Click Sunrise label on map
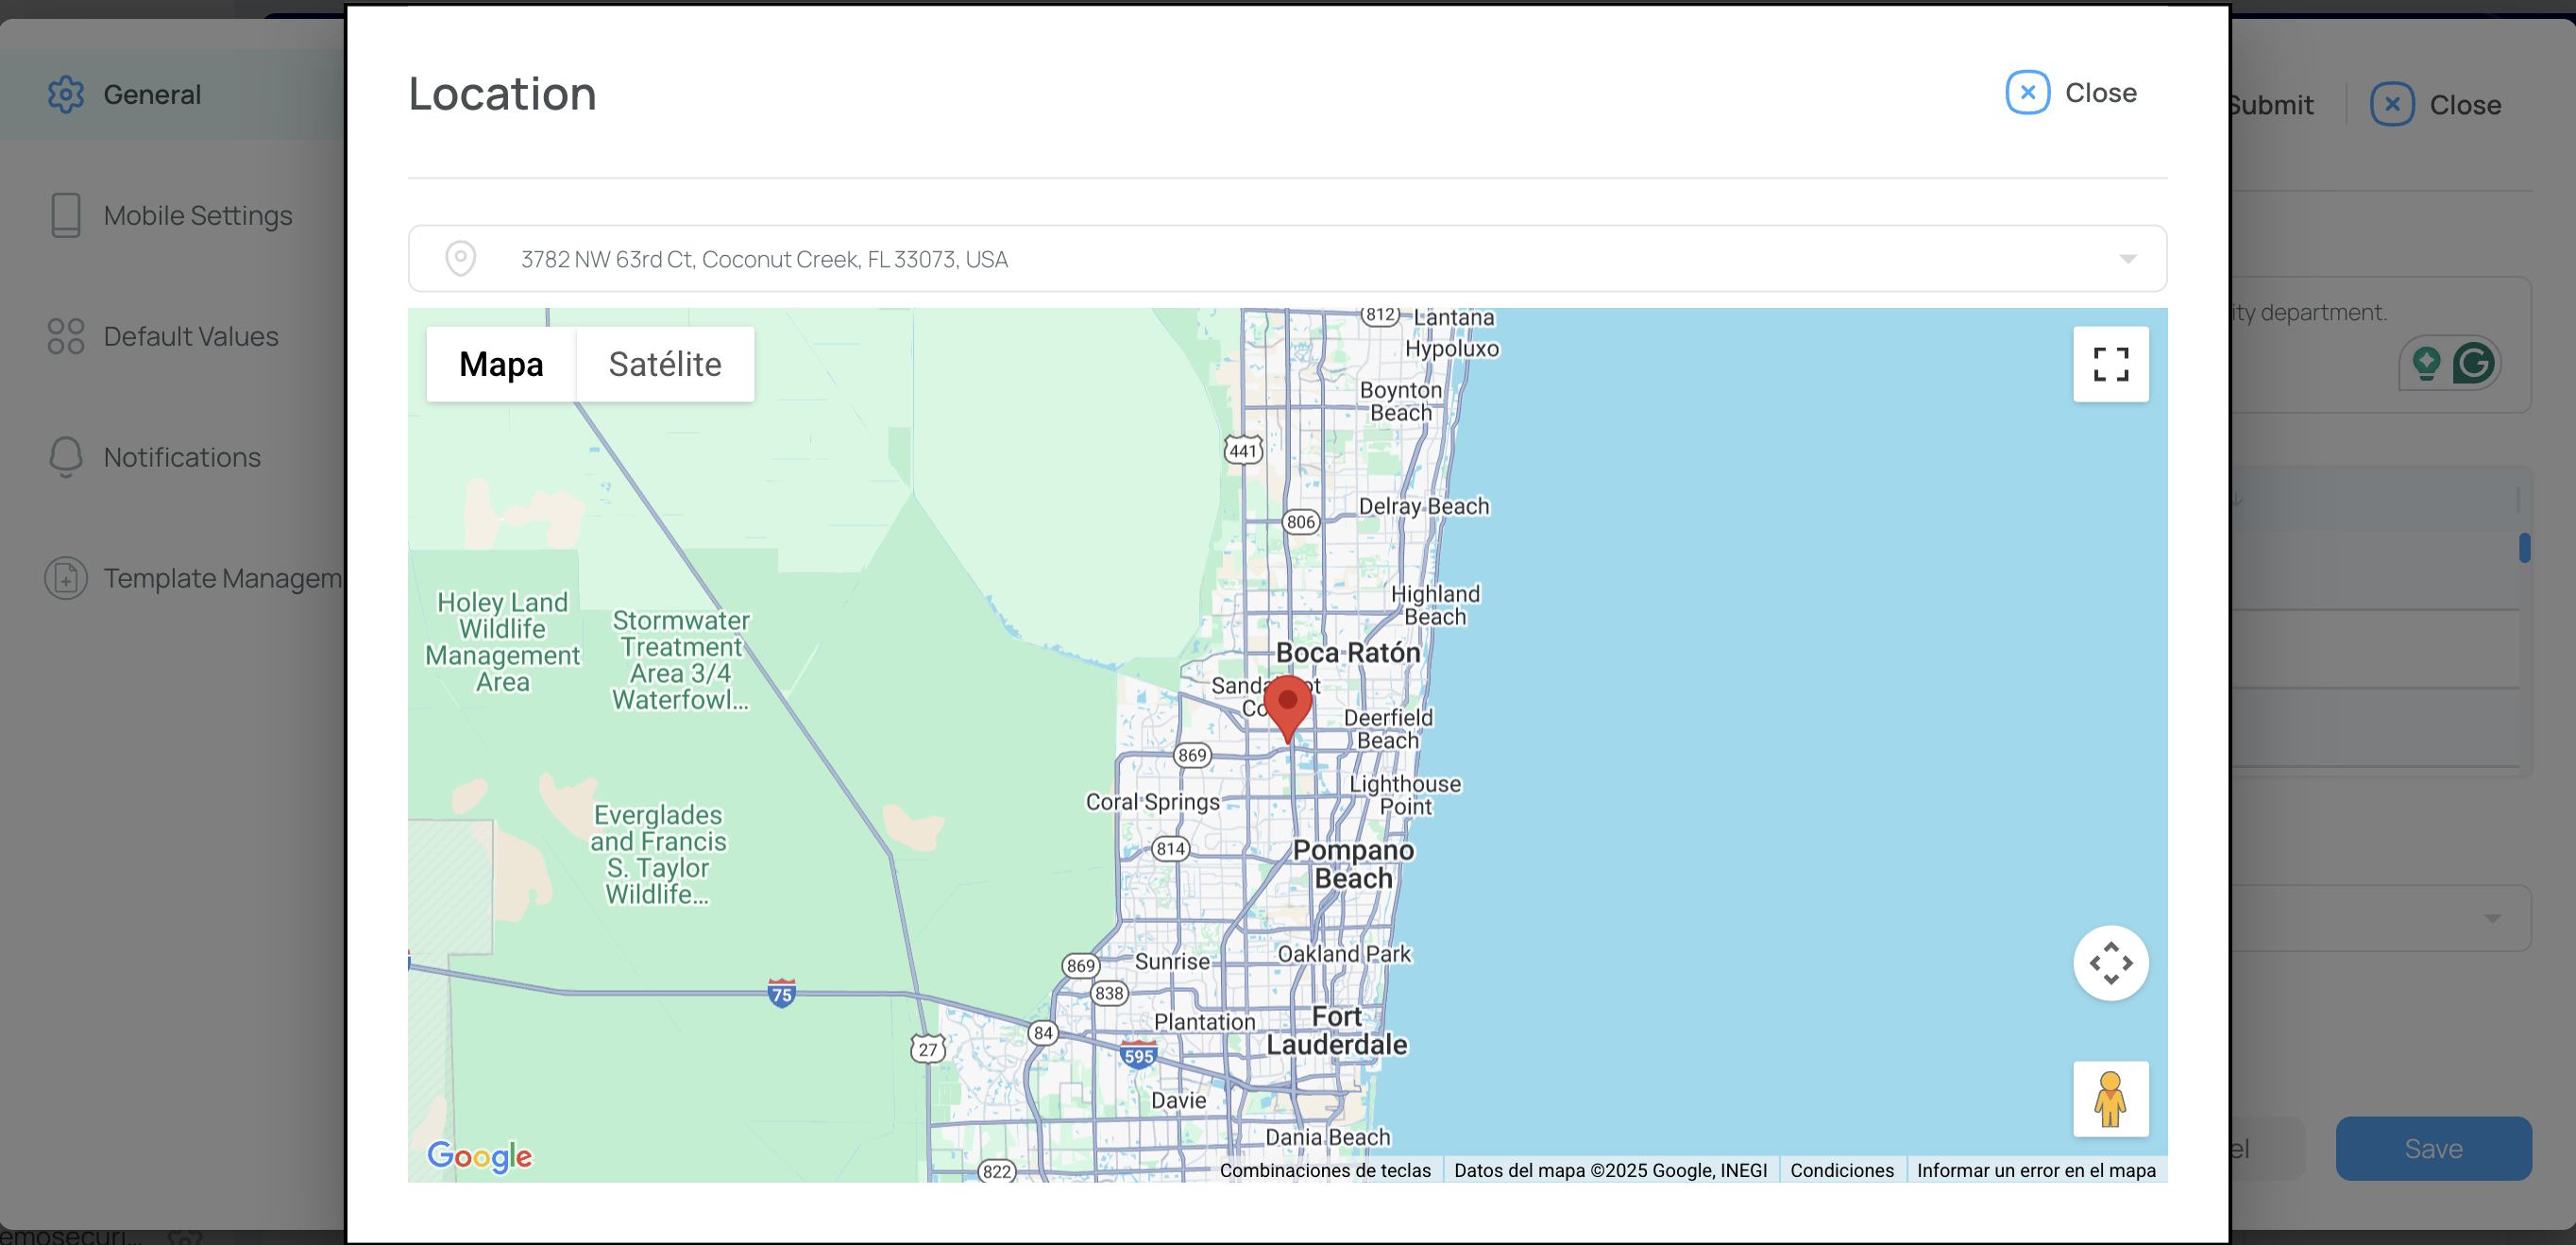The image size is (2576, 1245). click(1172, 961)
